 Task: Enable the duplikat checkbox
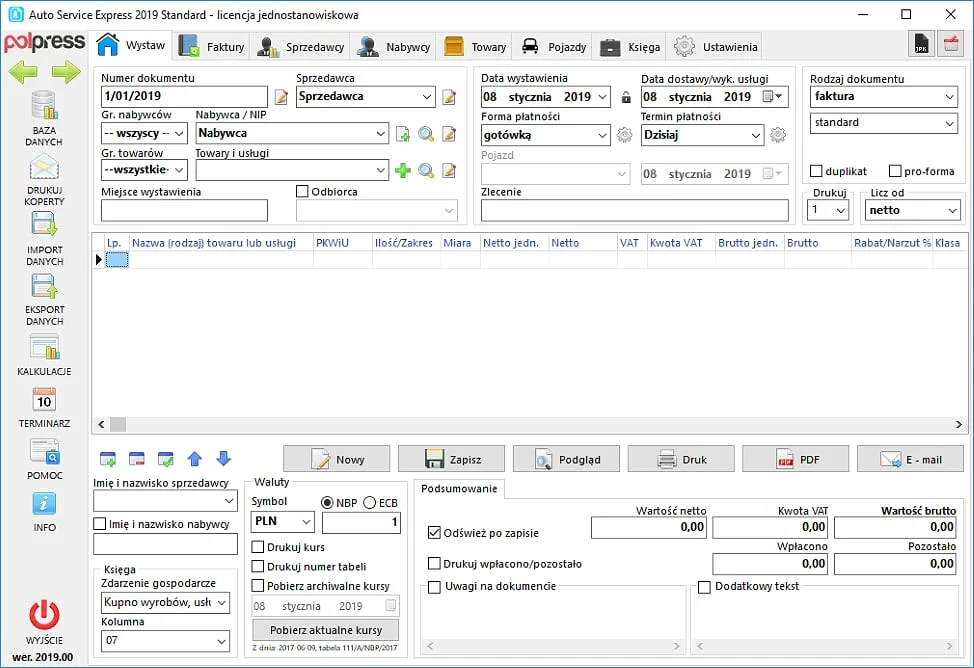click(817, 171)
